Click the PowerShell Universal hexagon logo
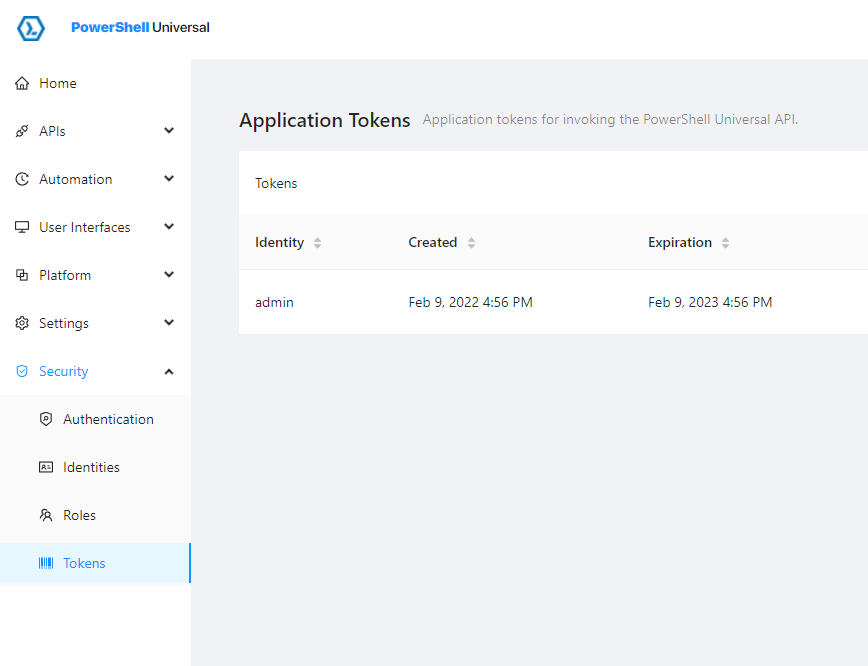The width and height of the screenshot is (868, 666). click(x=30, y=28)
